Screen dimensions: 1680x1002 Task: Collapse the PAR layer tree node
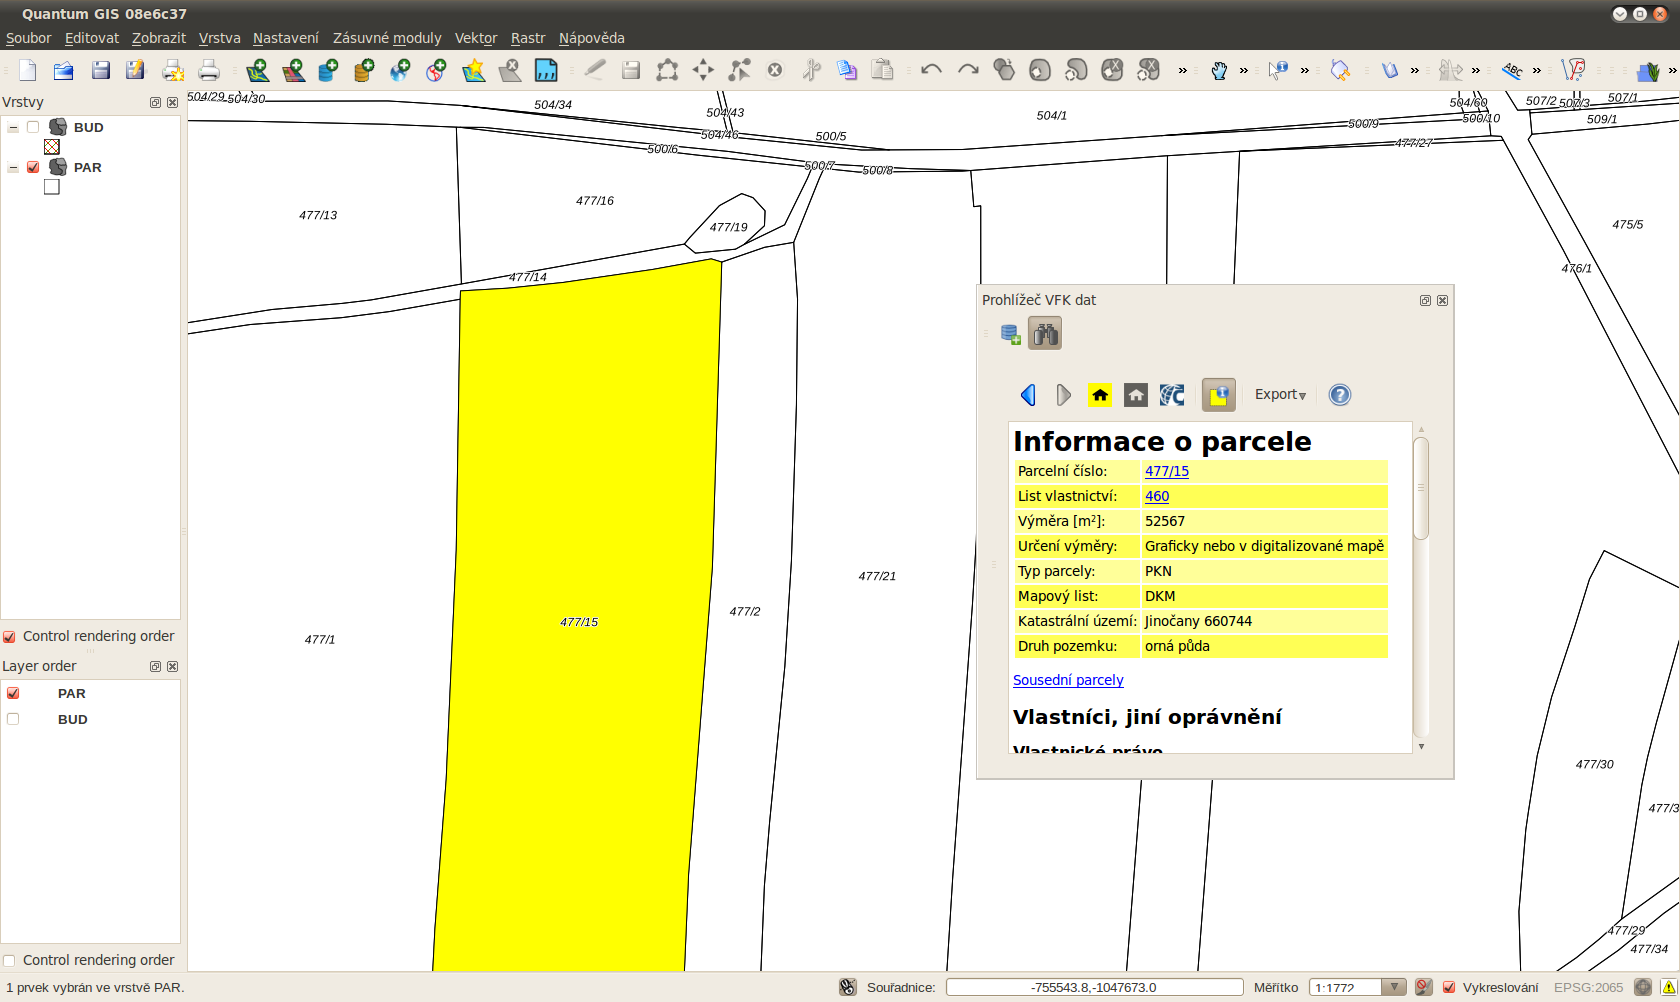(x=13, y=168)
